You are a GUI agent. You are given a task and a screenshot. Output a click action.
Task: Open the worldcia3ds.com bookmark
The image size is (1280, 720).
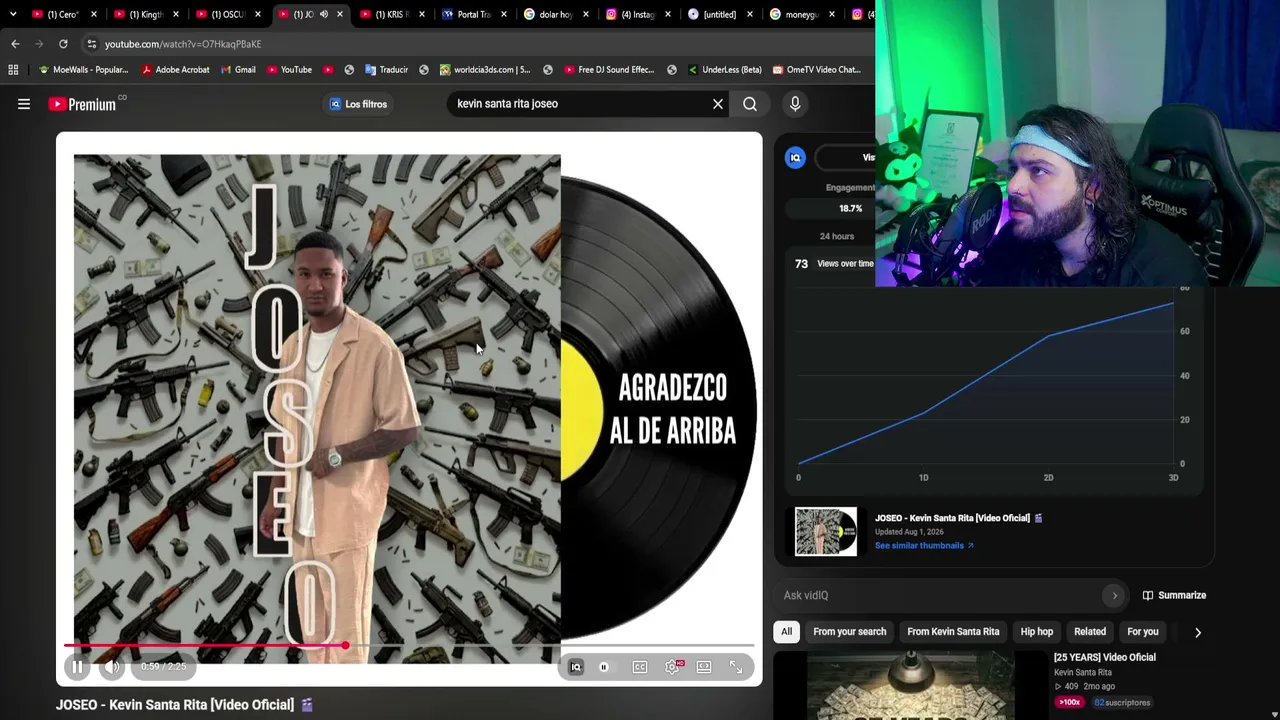tap(485, 70)
